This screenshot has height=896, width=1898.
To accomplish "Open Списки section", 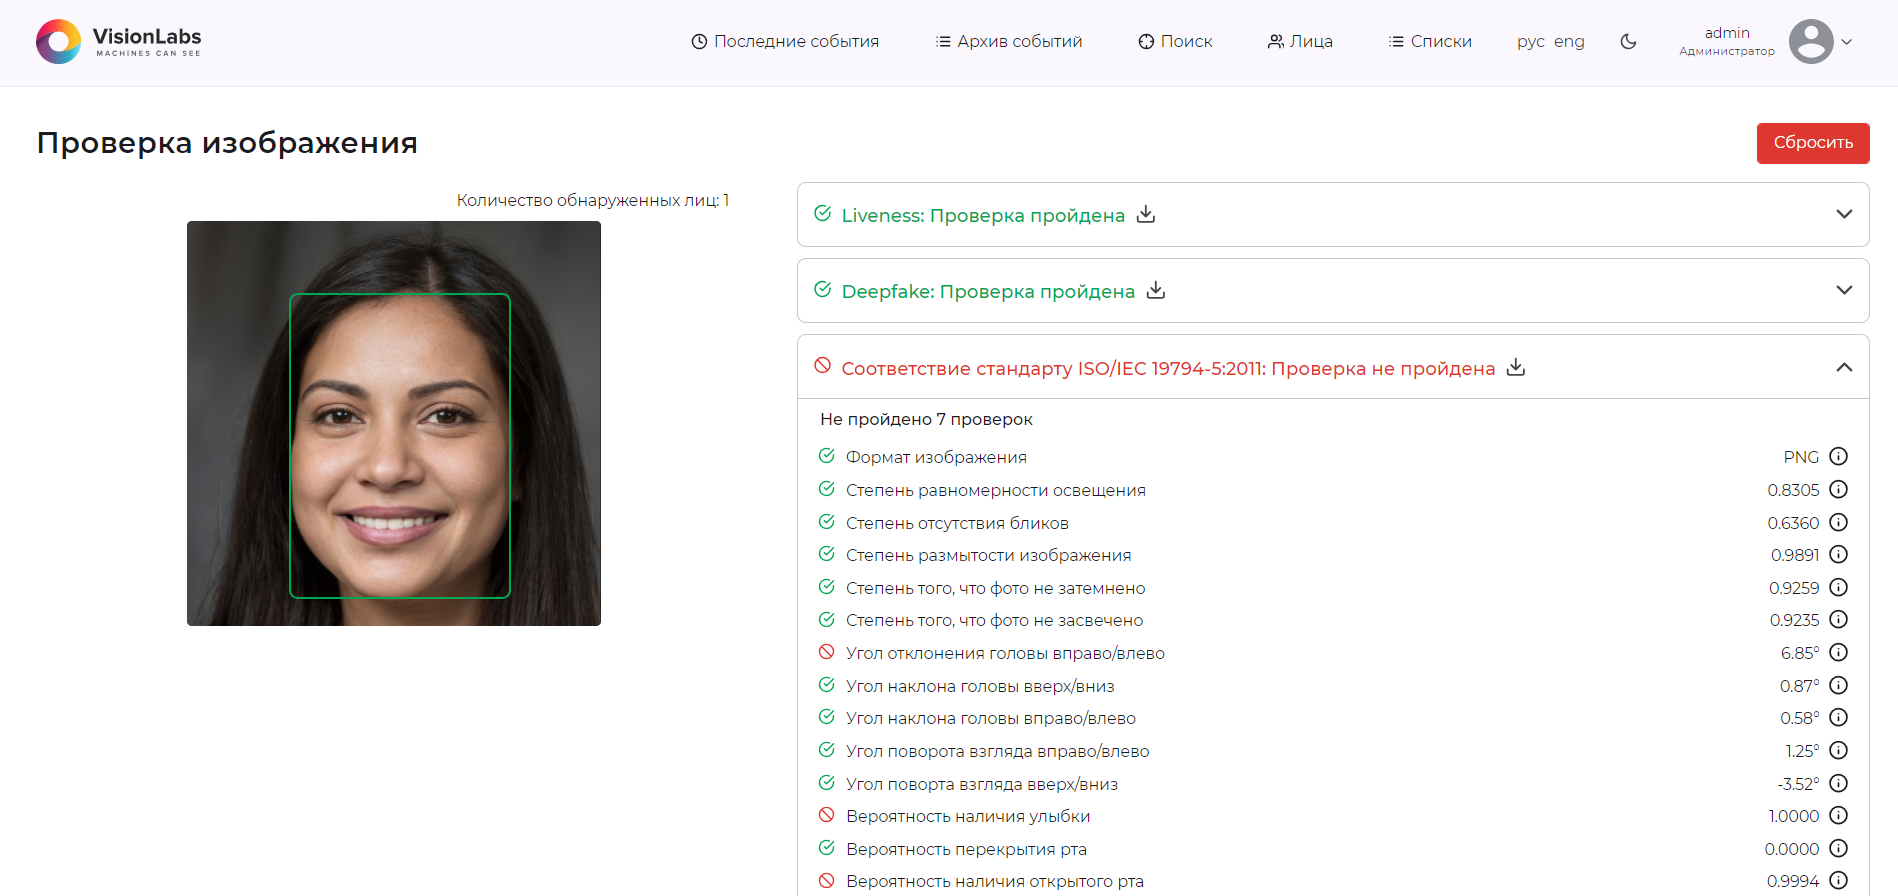I will 1430,41.
